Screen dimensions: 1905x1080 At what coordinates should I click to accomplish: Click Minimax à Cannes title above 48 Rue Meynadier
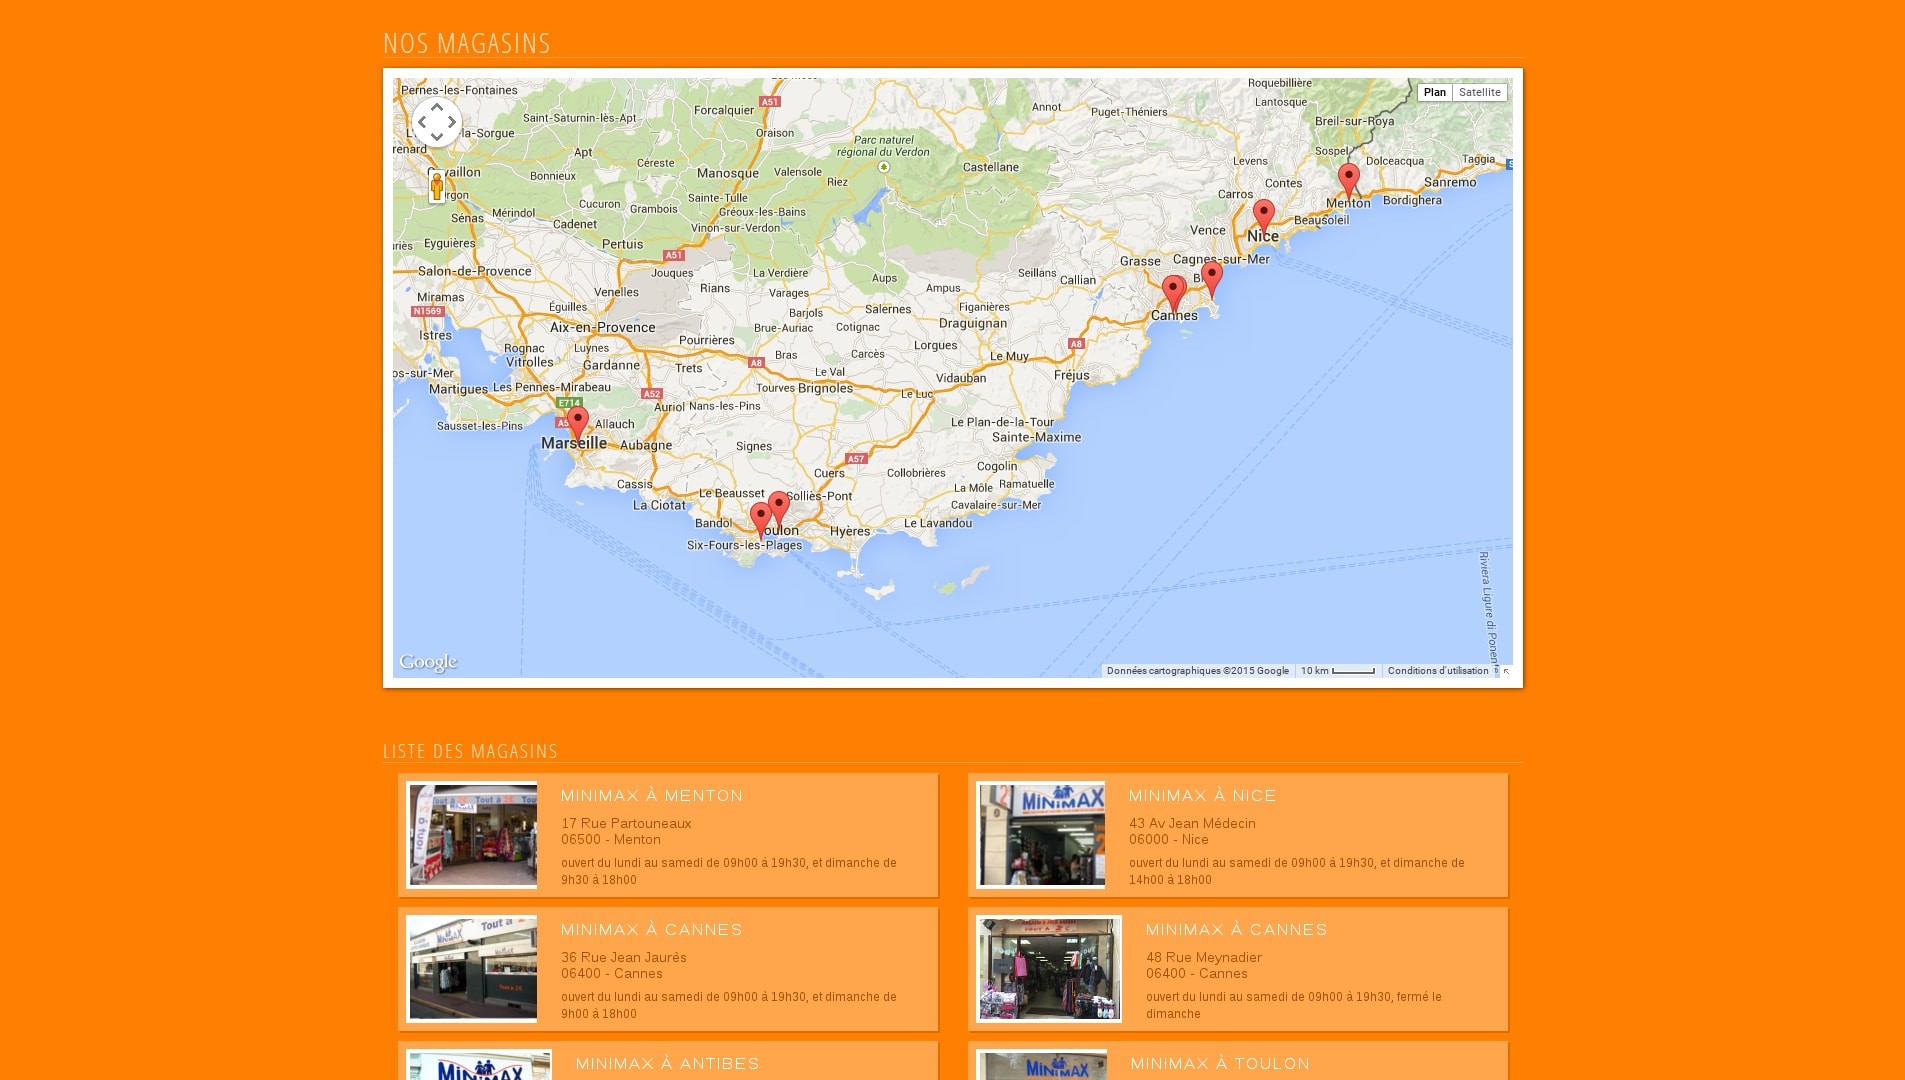coord(1237,930)
